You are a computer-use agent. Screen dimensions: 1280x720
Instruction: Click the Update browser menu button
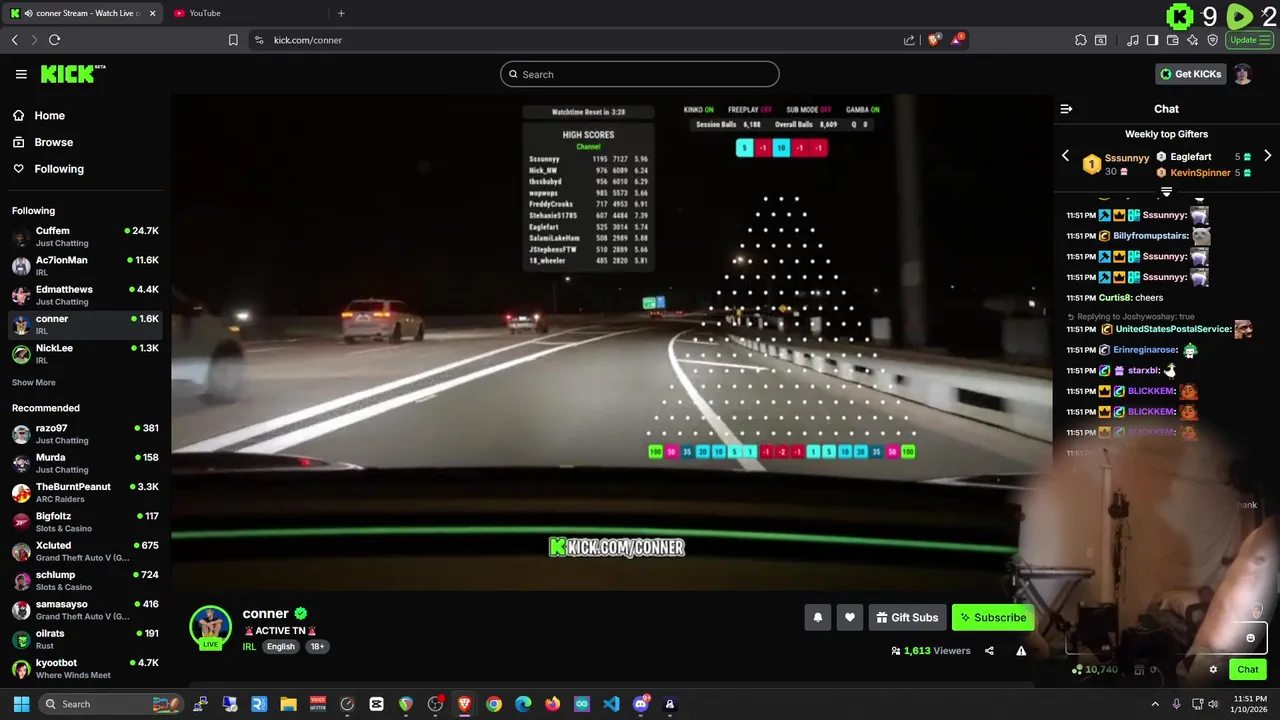tap(1250, 40)
